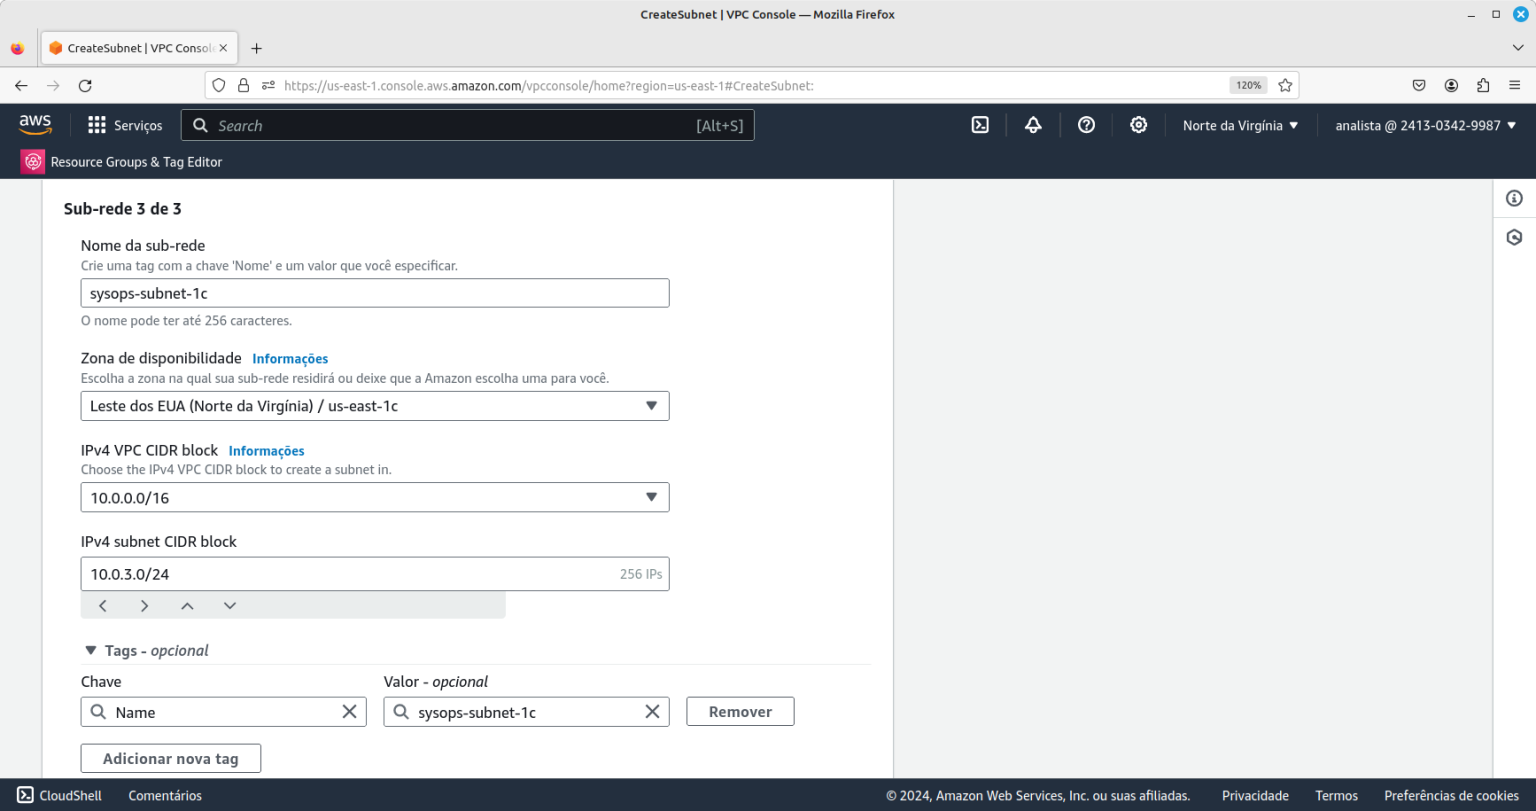Open the help question mark icon
Image resolution: width=1536 pixels, height=811 pixels.
coord(1086,125)
